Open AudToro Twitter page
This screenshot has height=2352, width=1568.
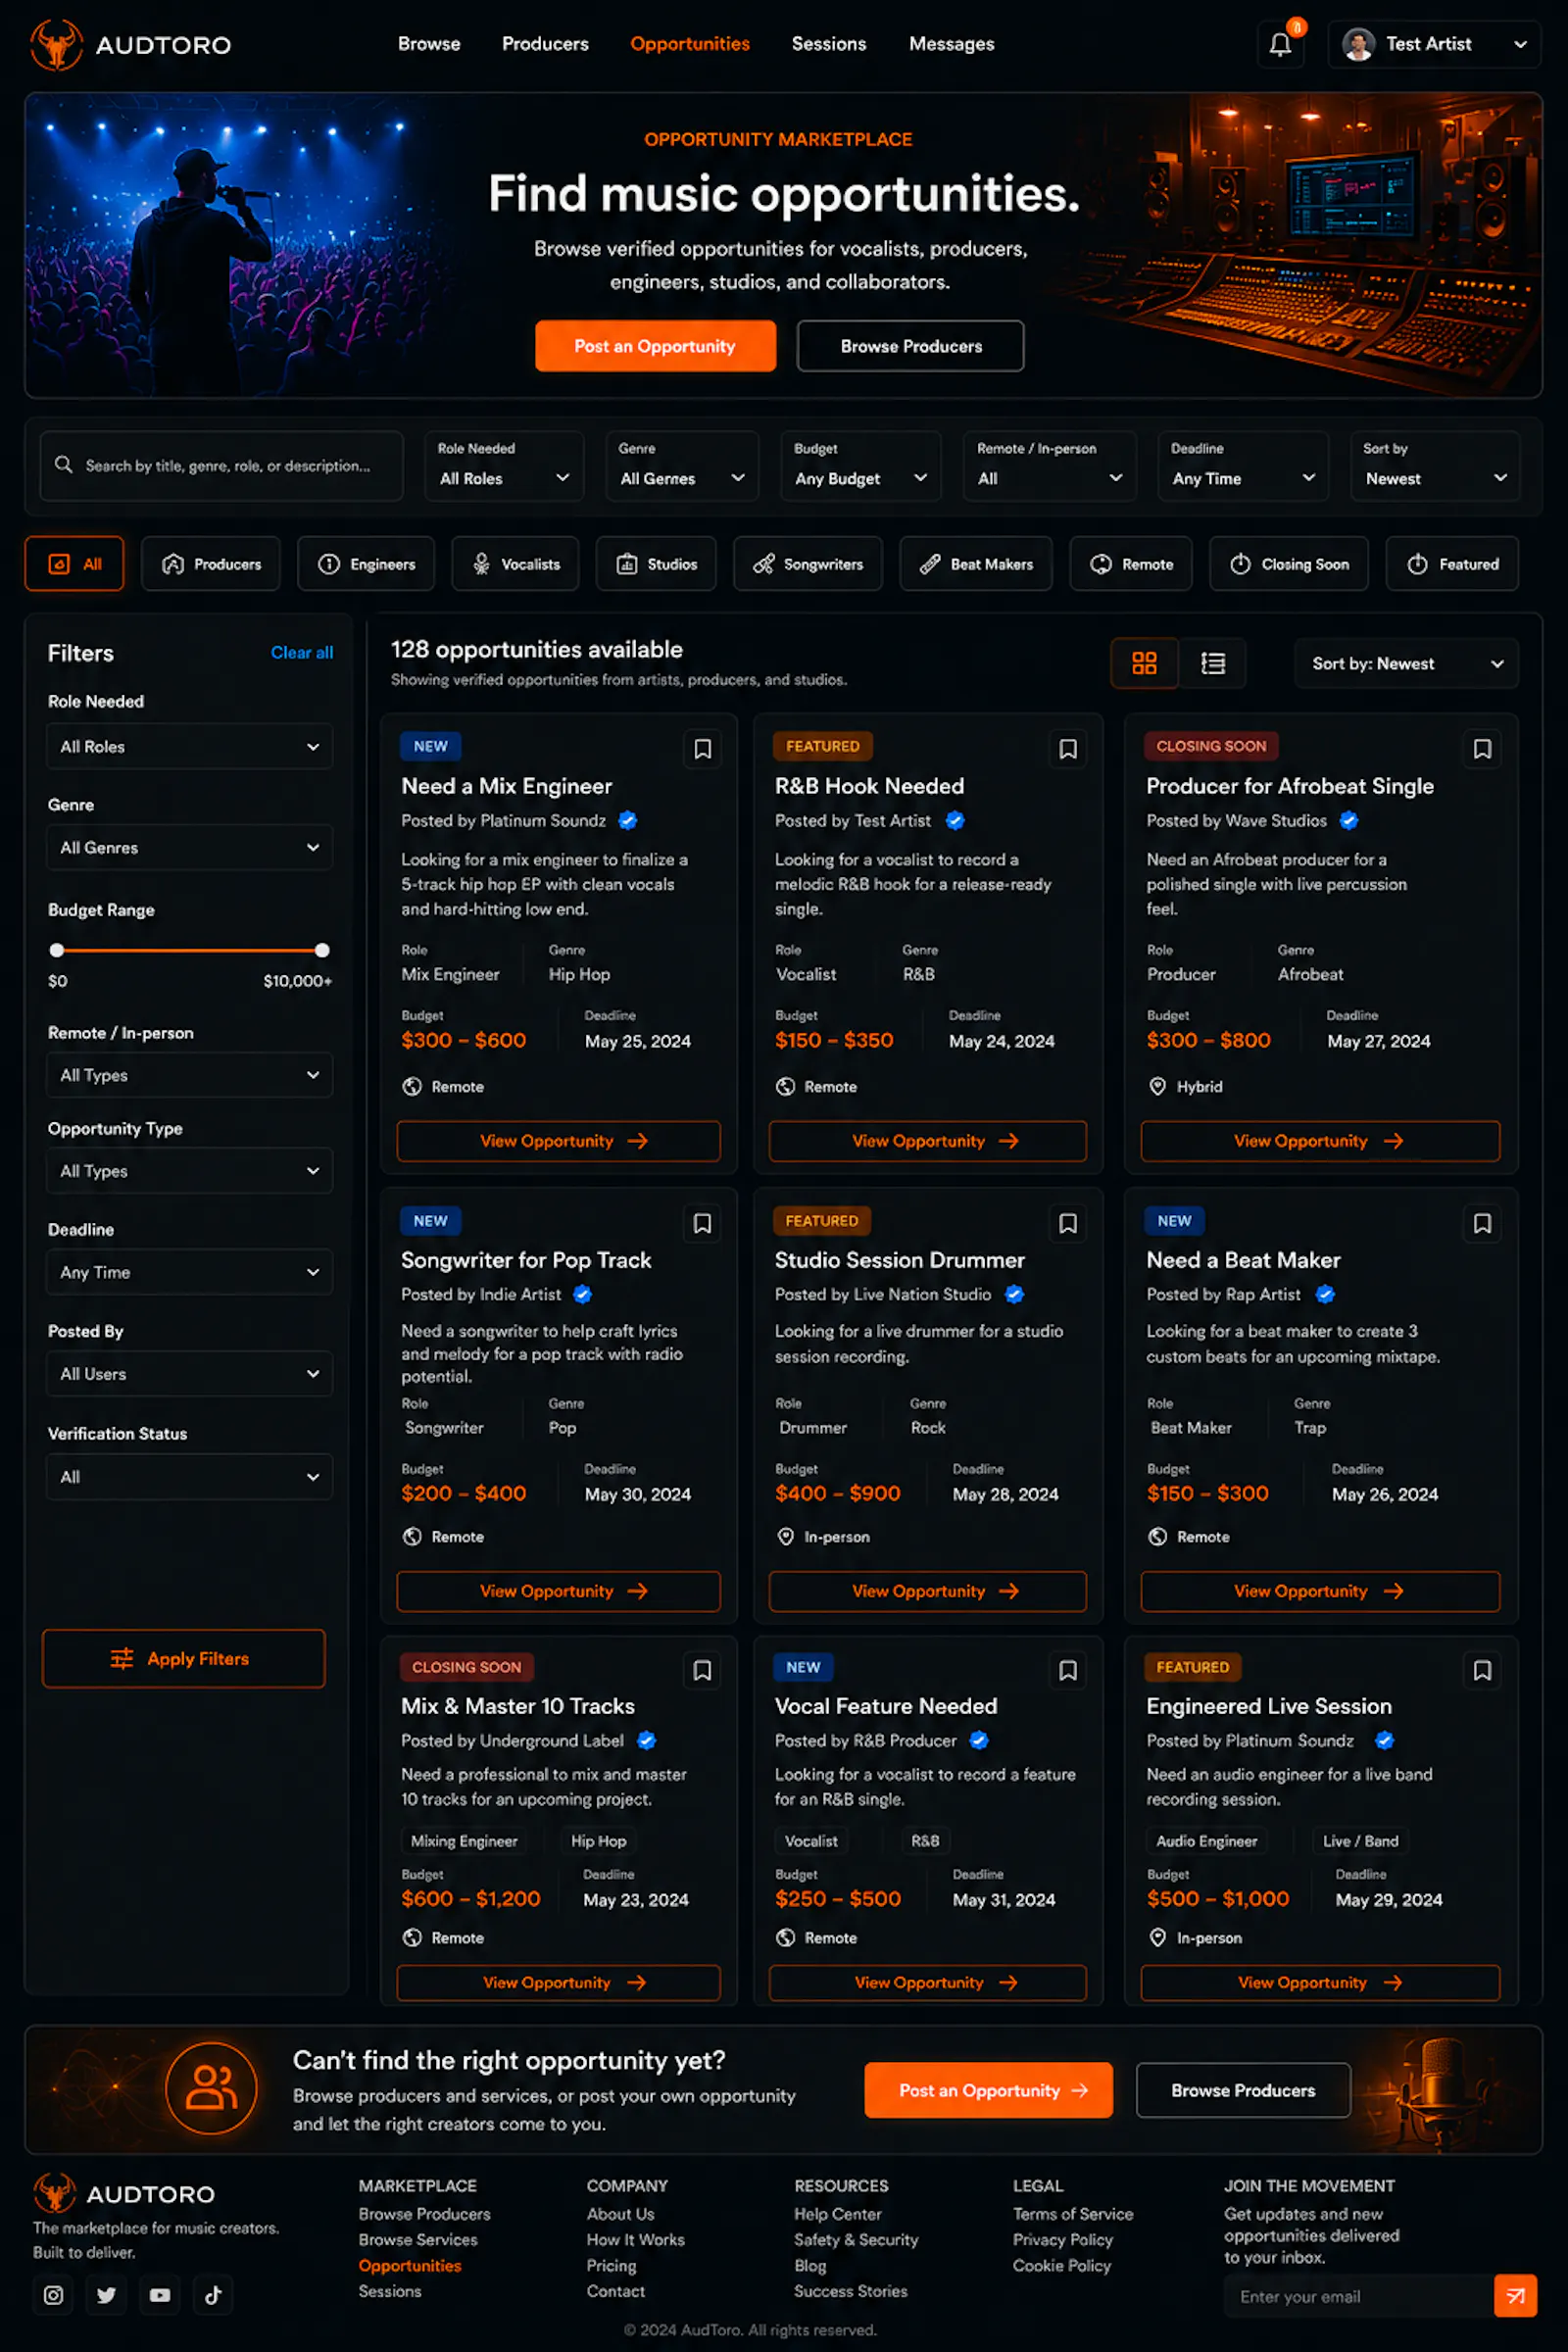point(106,2295)
